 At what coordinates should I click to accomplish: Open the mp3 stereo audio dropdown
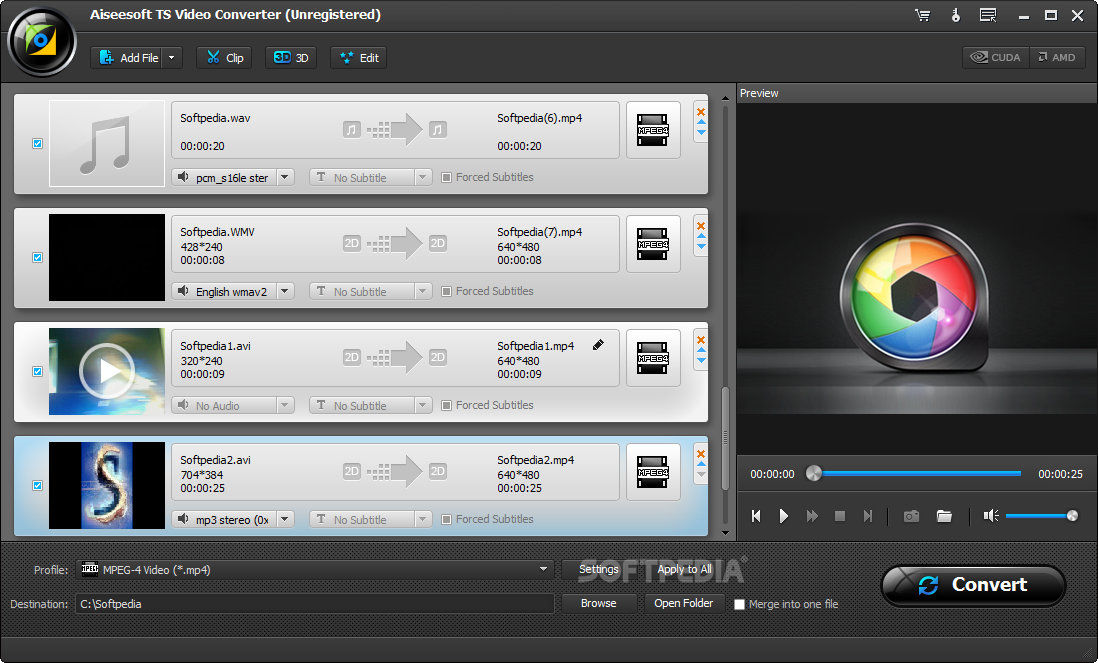click(x=284, y=520)
